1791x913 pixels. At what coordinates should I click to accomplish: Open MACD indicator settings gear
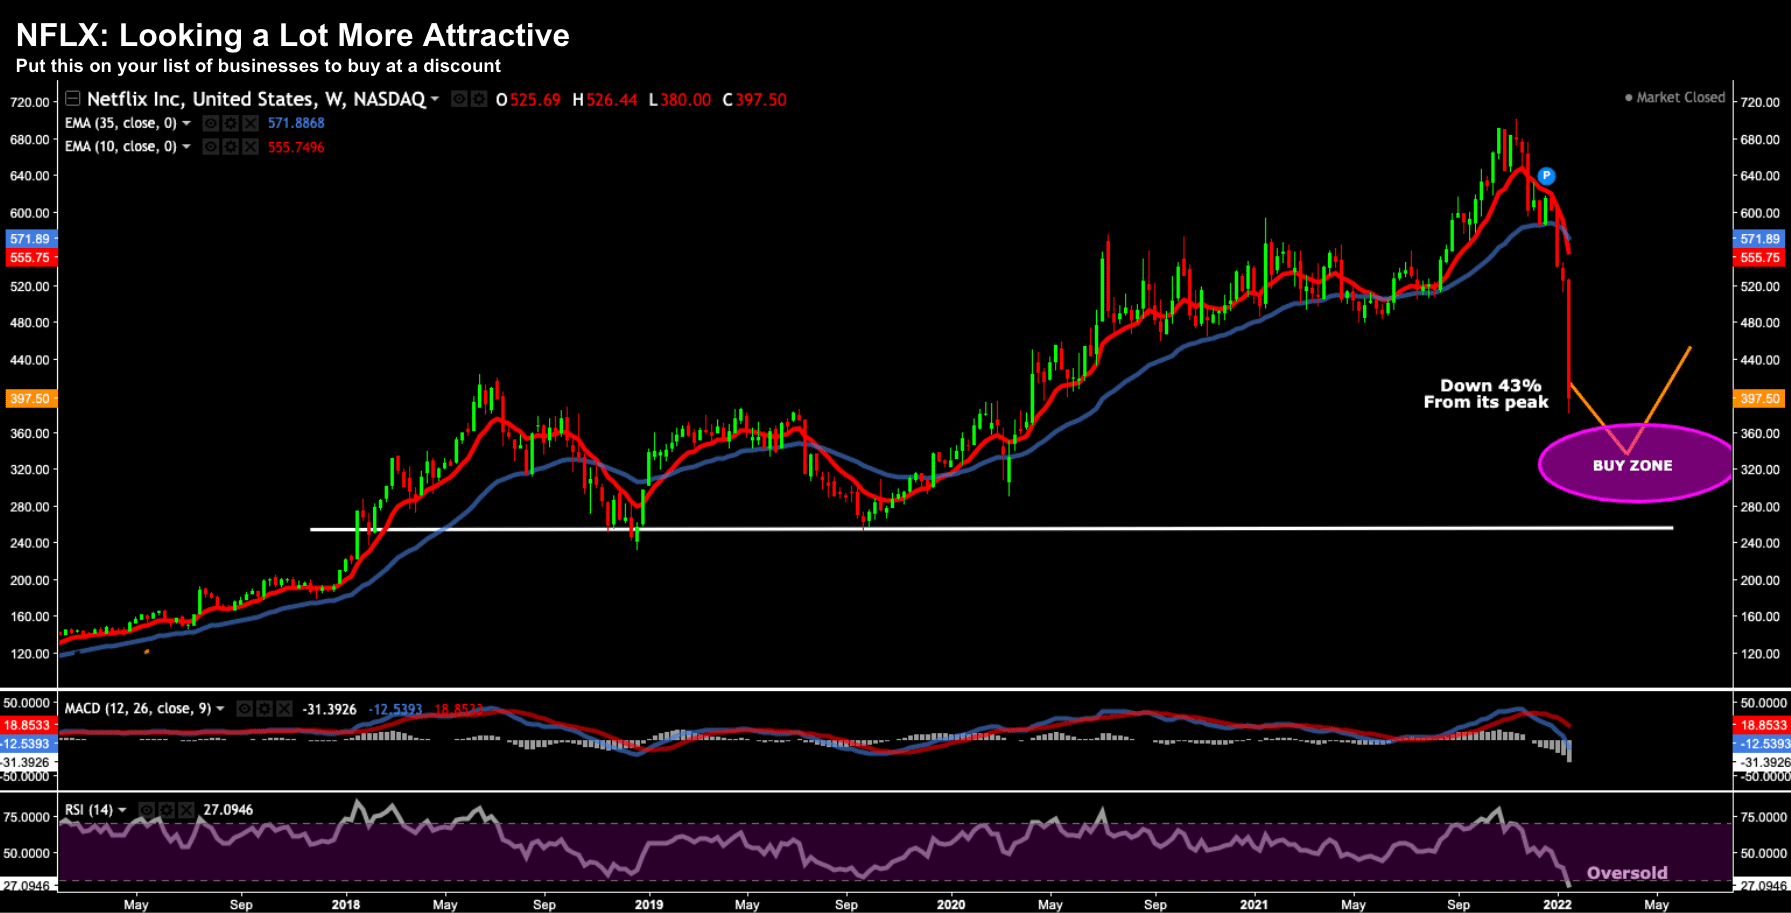pos(264,709)
